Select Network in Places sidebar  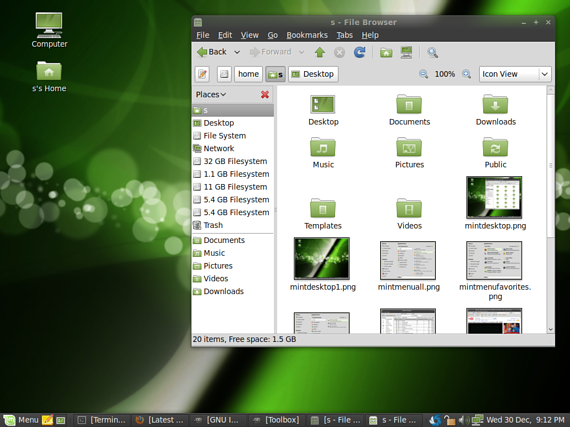tap(233, 148)
